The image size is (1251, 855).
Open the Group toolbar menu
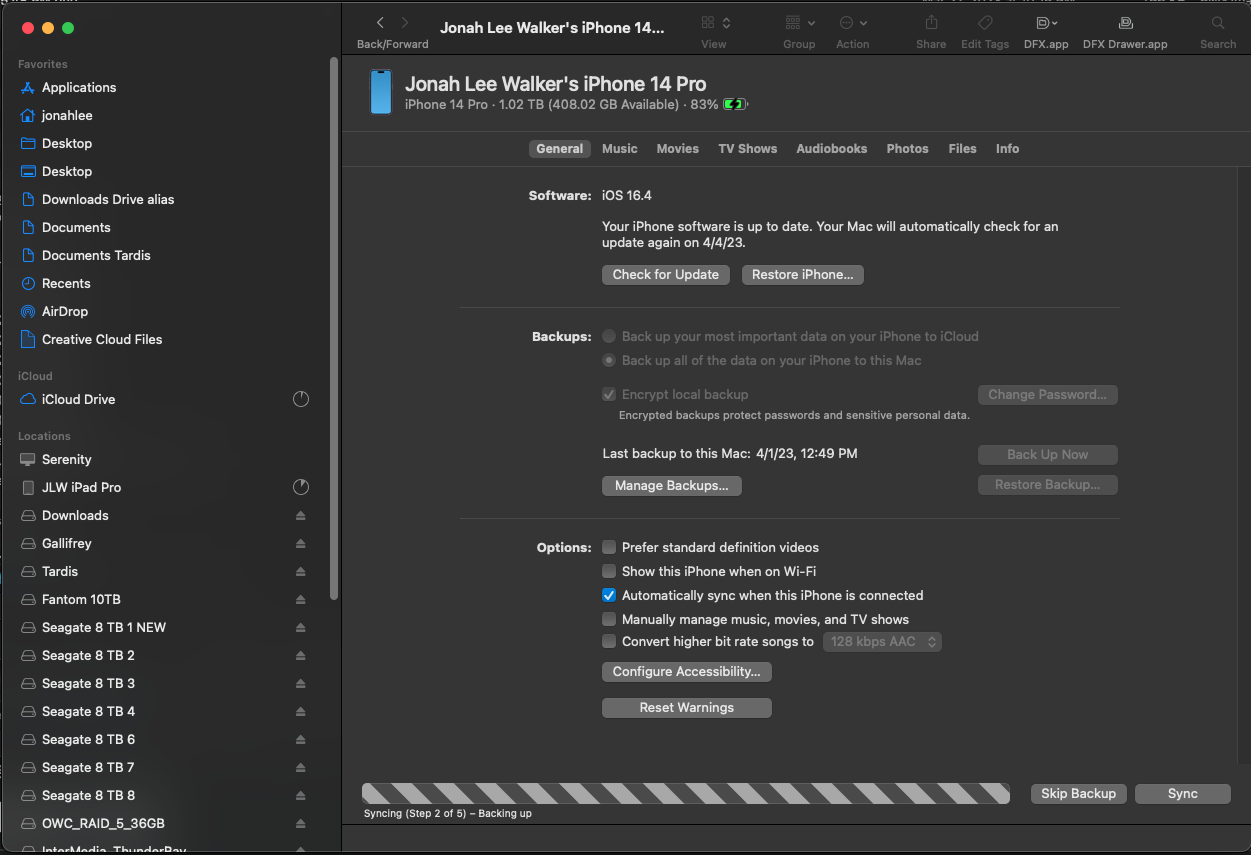799,22
